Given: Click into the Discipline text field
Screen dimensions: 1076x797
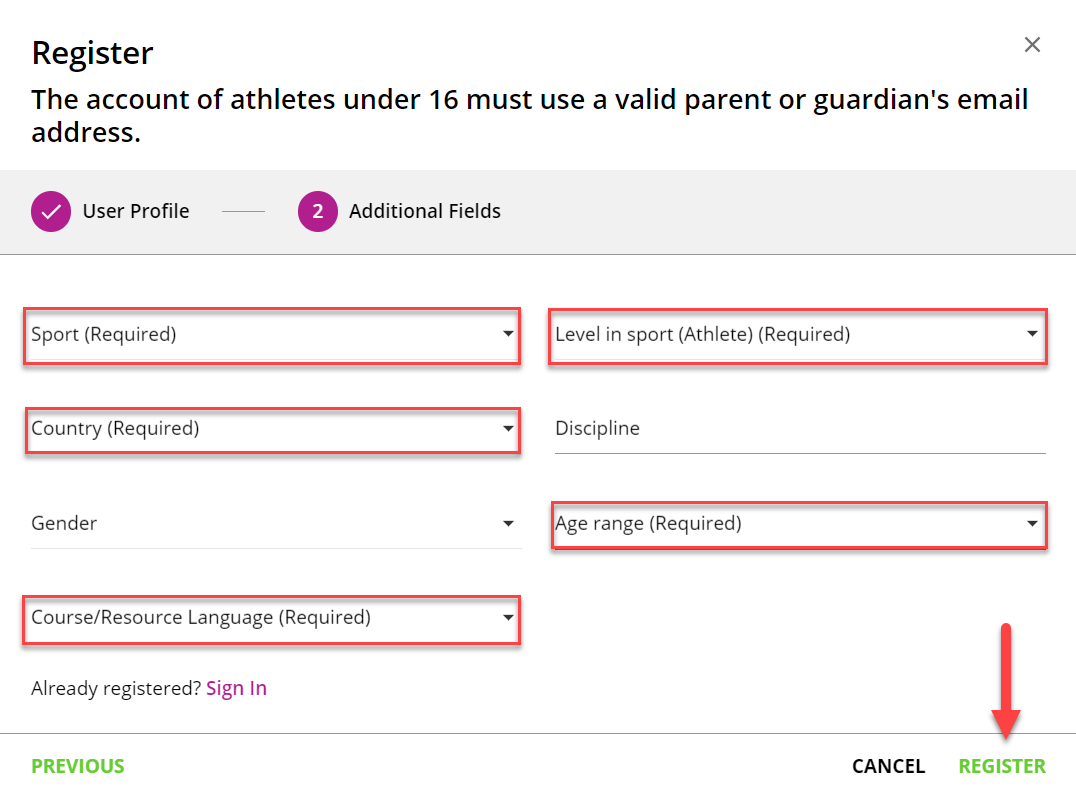Looking at the screenshot, I should 800,429.
